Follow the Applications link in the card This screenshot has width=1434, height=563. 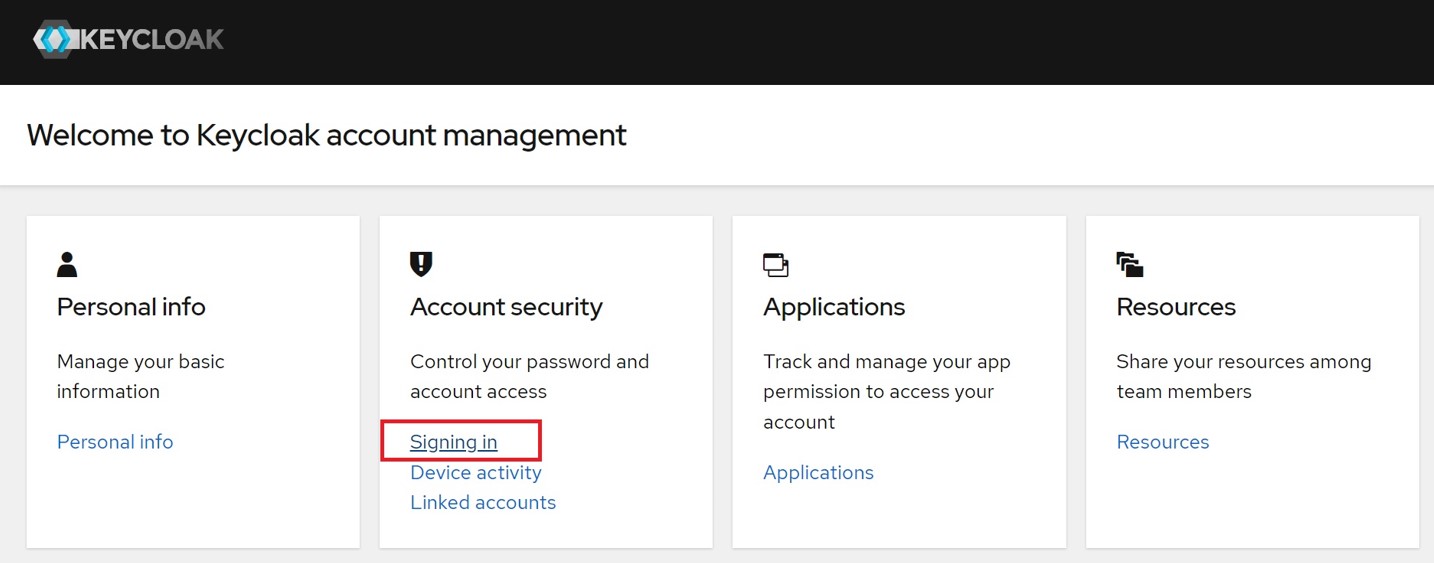point(818,472)
